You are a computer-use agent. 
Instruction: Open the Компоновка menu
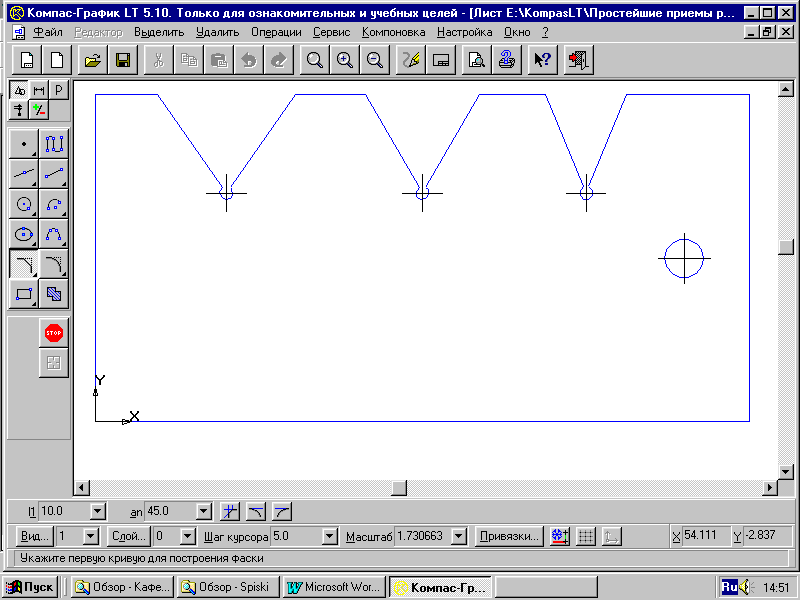pyautogui.click(x=393, y=32)
